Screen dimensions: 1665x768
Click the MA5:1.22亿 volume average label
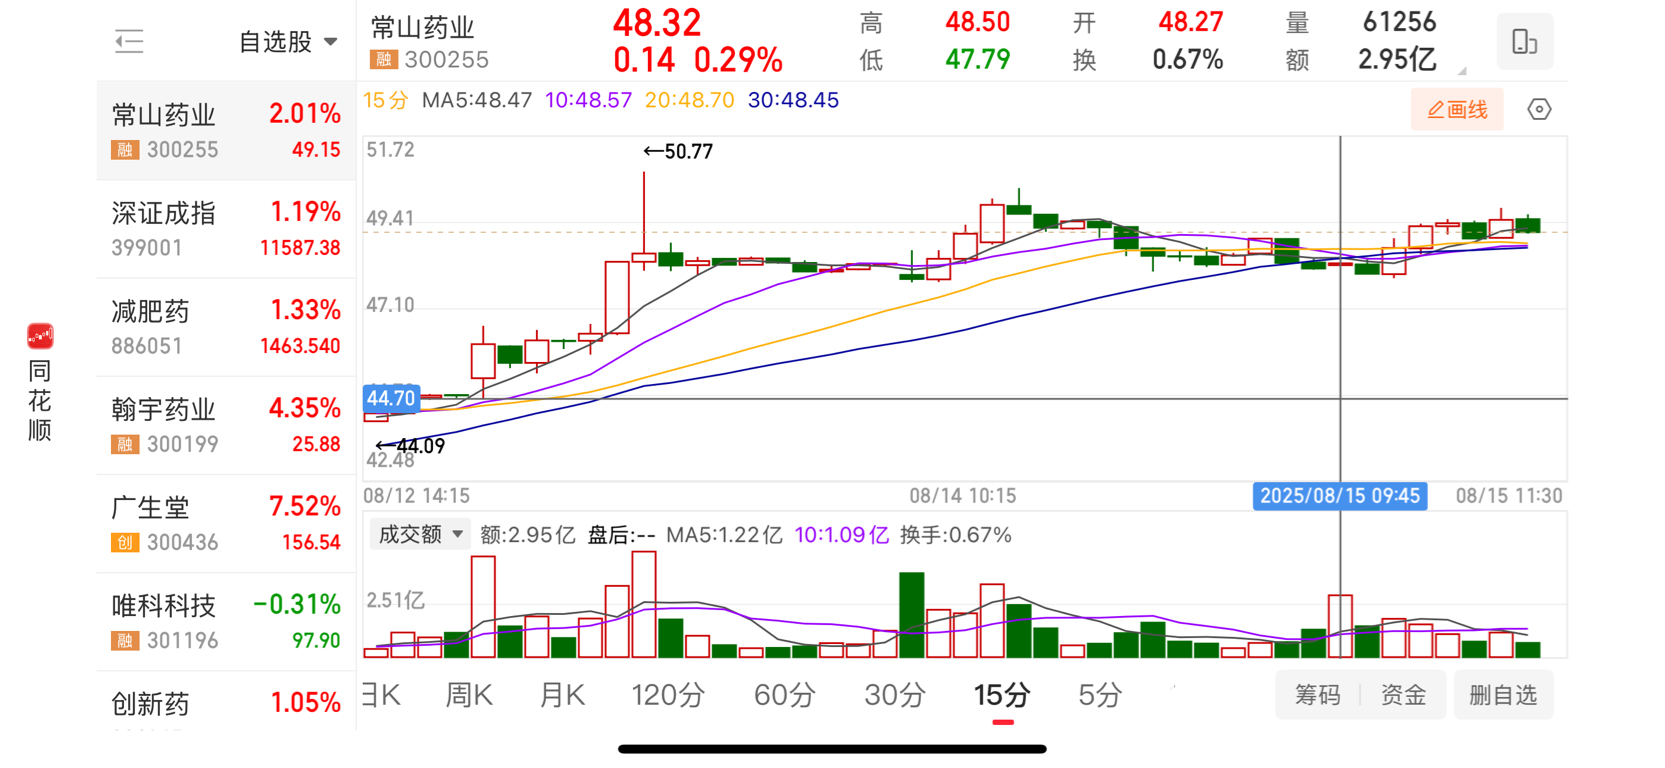[724, 535]
